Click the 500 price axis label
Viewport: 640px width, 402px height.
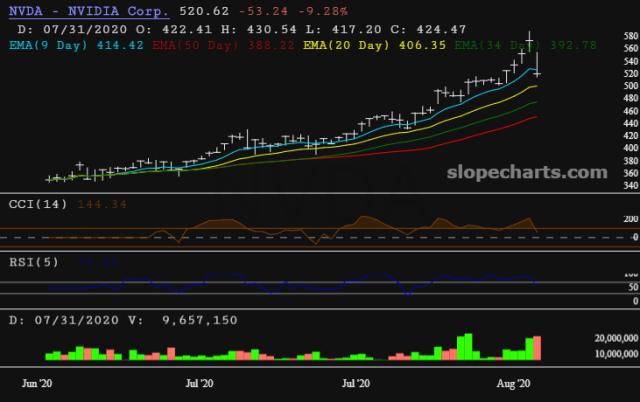[631, 86]
